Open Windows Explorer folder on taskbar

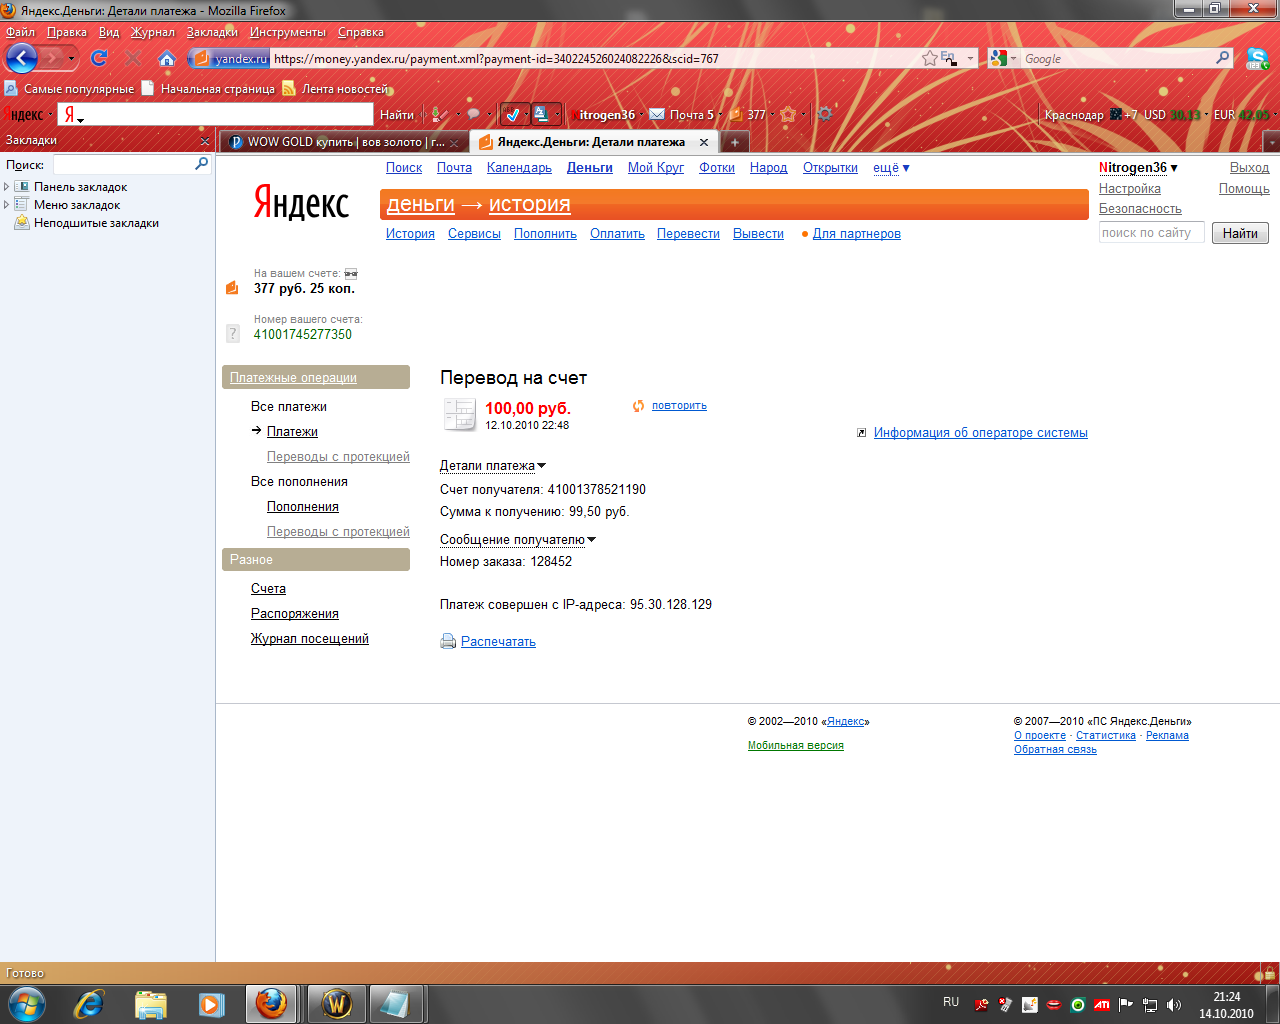pyautogui.click(x=150, y=1004)
